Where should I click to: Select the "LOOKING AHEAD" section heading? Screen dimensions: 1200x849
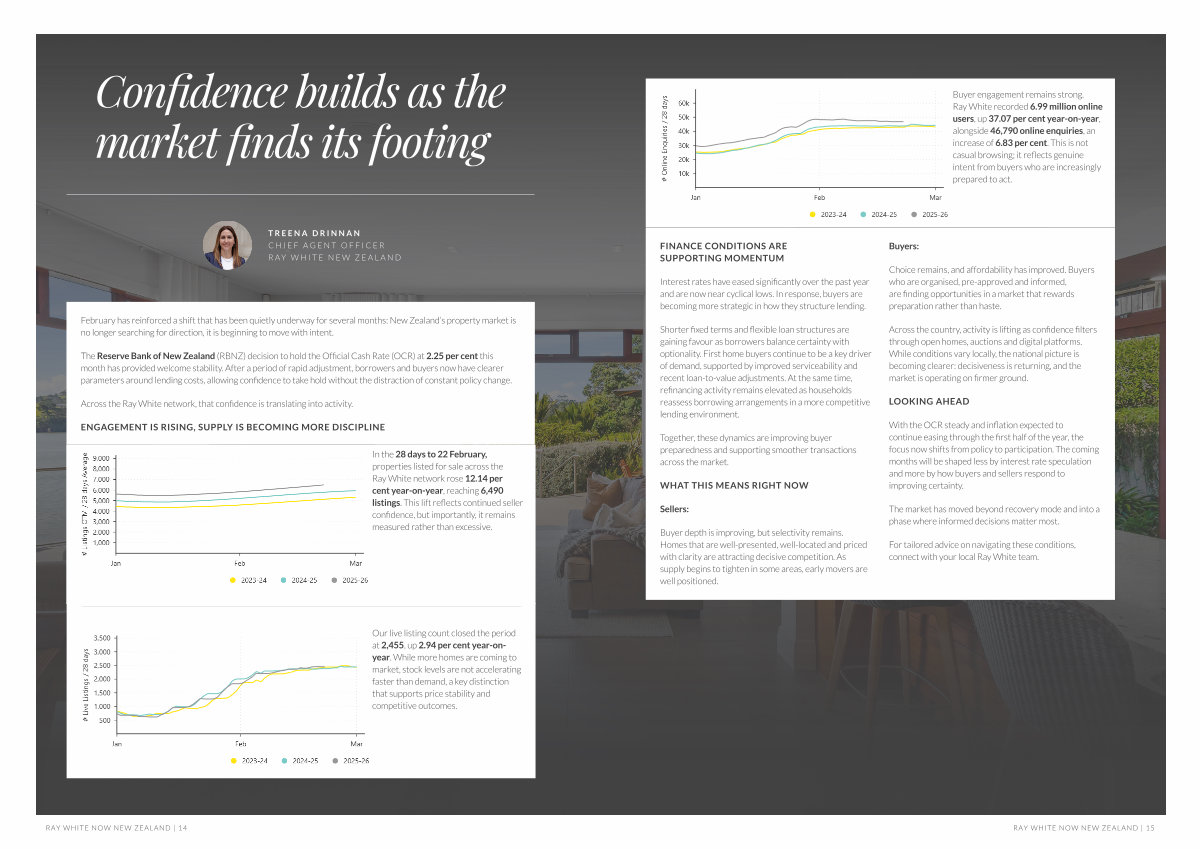[929, 401]
